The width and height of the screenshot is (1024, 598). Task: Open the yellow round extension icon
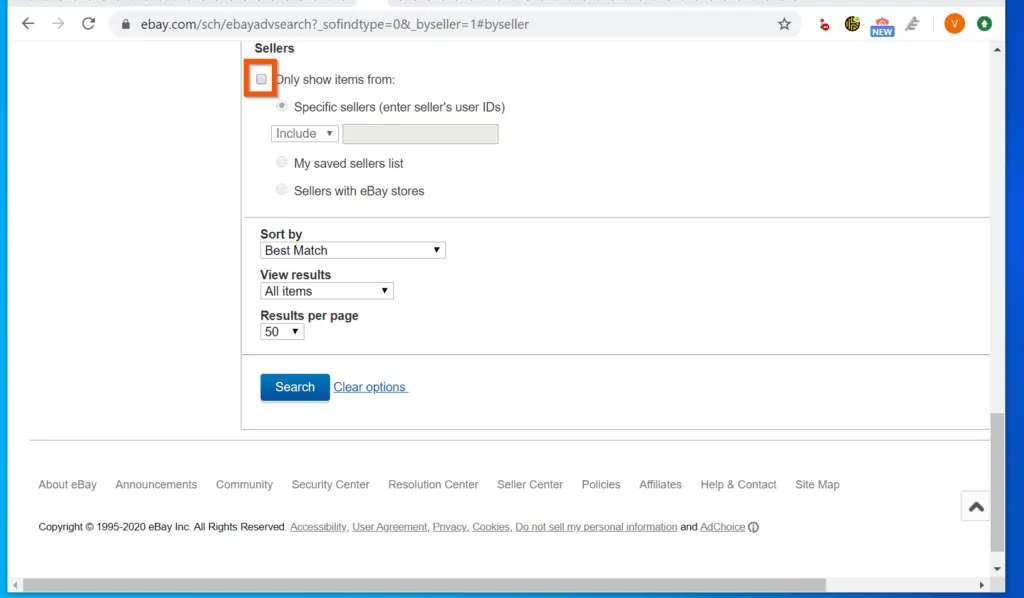pos(852,24)
